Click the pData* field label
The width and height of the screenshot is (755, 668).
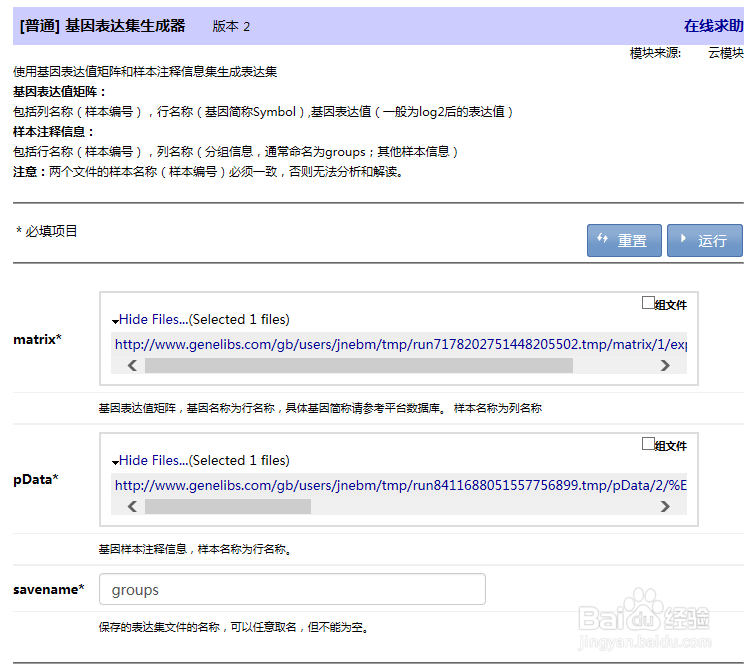[x=36, y=480]
